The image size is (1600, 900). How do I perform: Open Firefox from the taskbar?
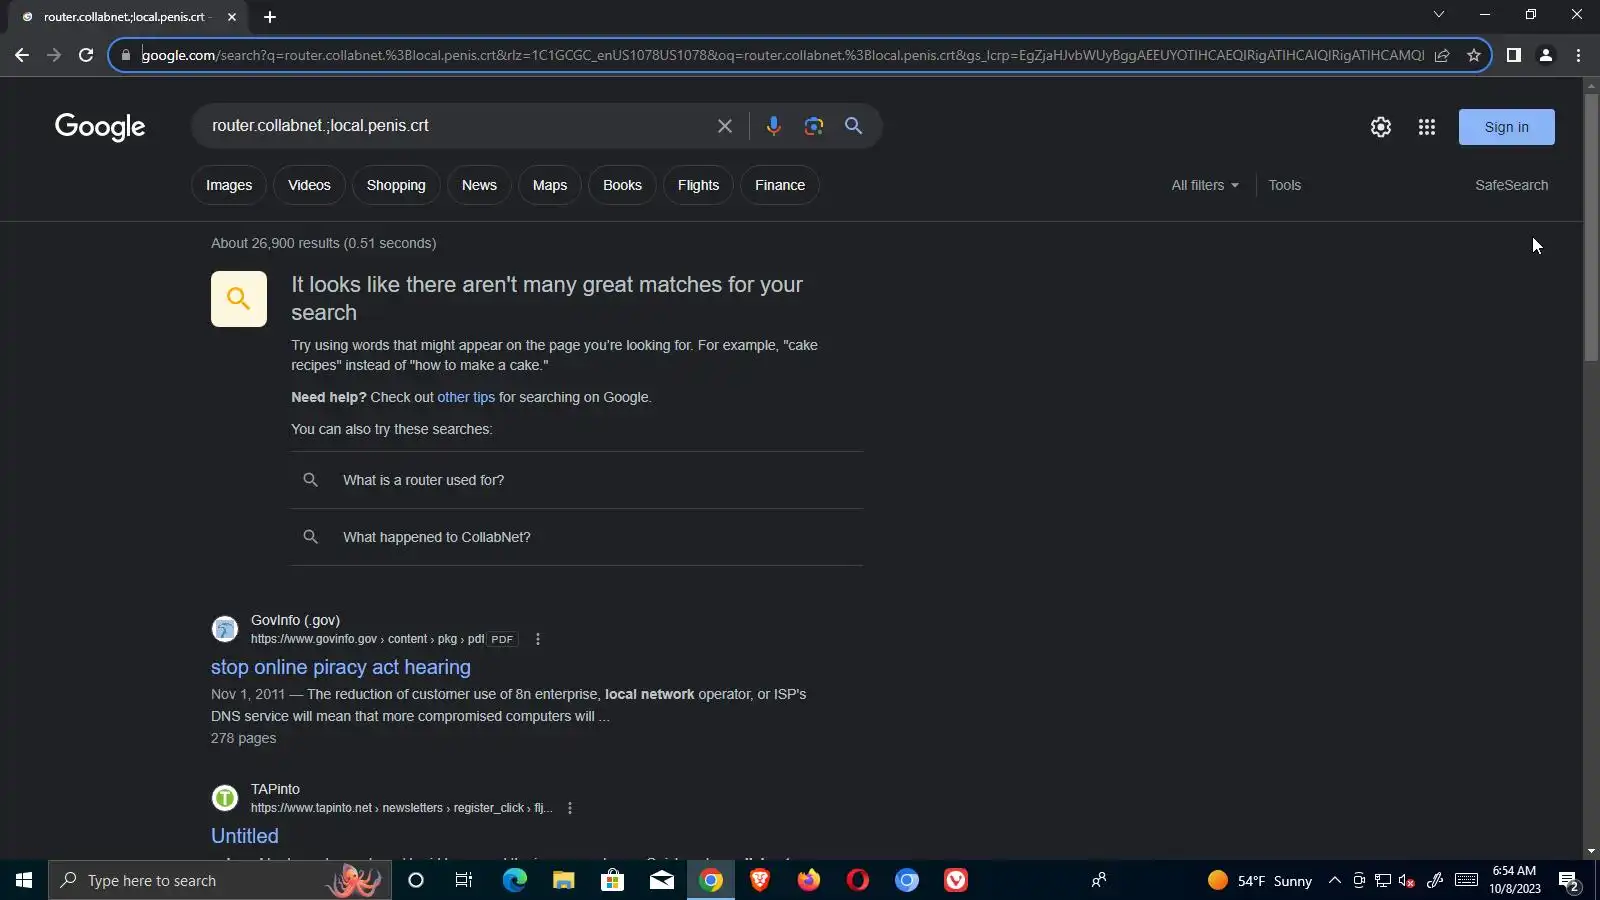coord(809,881)
